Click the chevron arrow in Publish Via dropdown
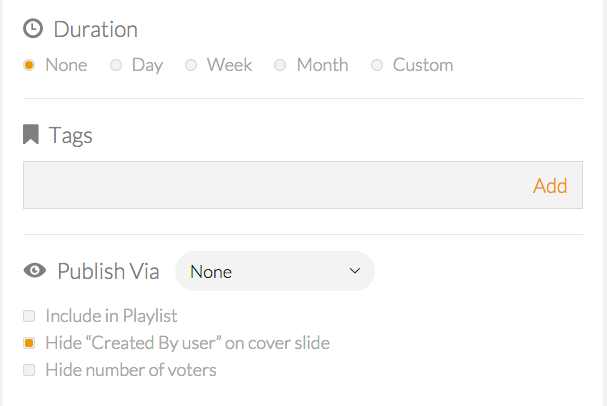 click(x=355, y=271)
